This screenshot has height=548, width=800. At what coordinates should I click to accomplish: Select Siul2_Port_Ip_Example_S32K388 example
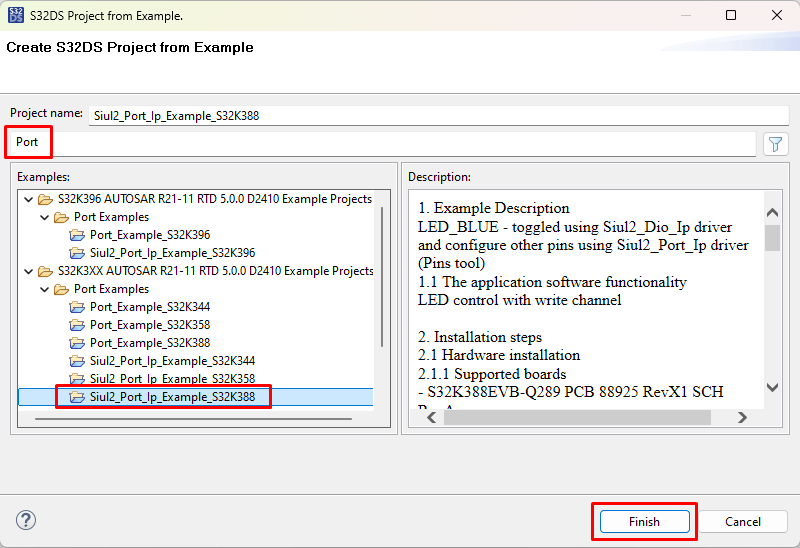(172, 397)
